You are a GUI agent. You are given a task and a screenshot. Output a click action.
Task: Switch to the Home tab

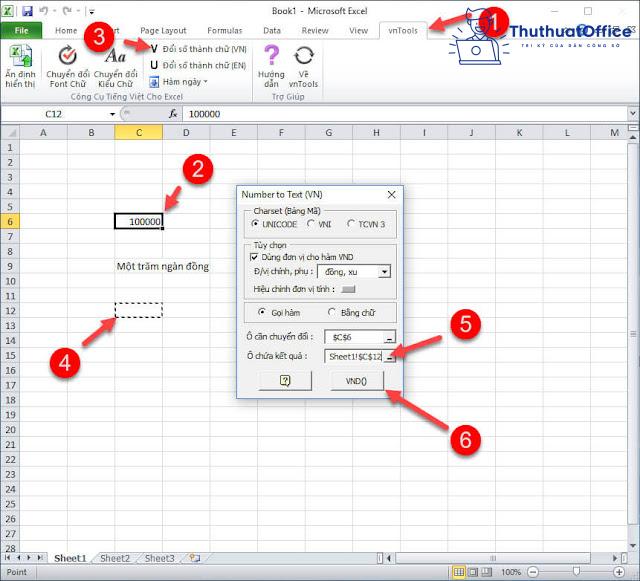click(x=66, y=31)
